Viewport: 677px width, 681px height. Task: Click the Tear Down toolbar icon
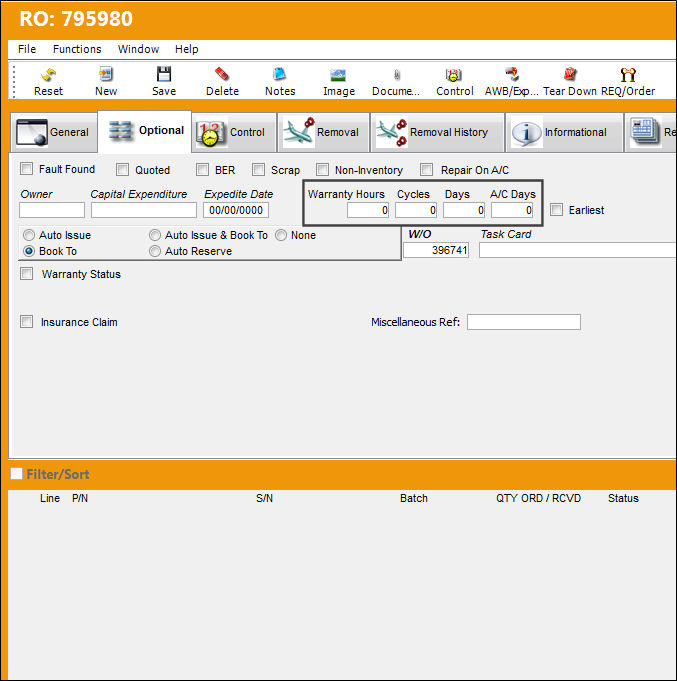pos(570,81)
